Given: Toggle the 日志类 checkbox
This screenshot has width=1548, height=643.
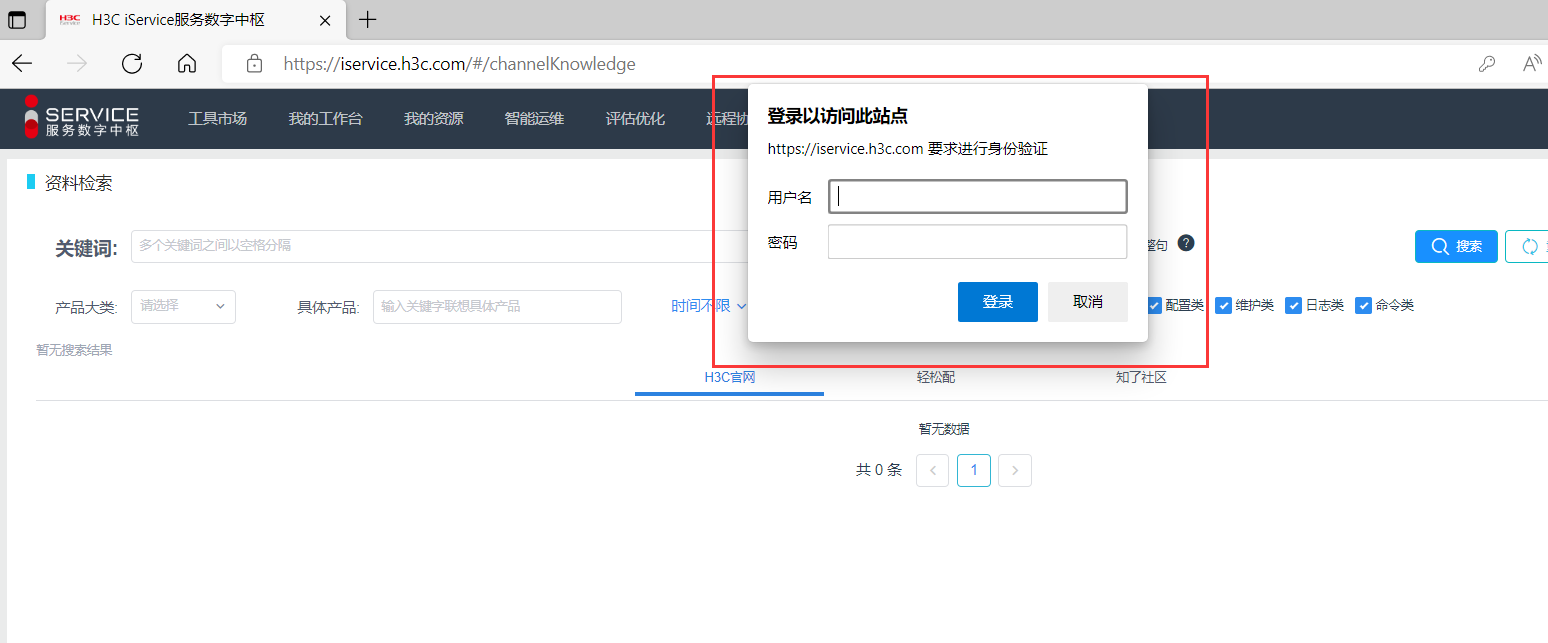Looking at the screenshot, I should tap(1293, 305).
